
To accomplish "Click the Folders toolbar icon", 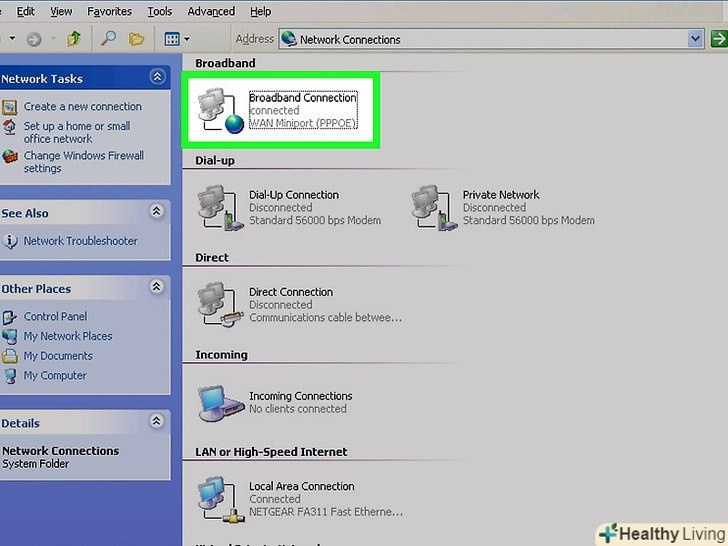I will tap(136, 39).
